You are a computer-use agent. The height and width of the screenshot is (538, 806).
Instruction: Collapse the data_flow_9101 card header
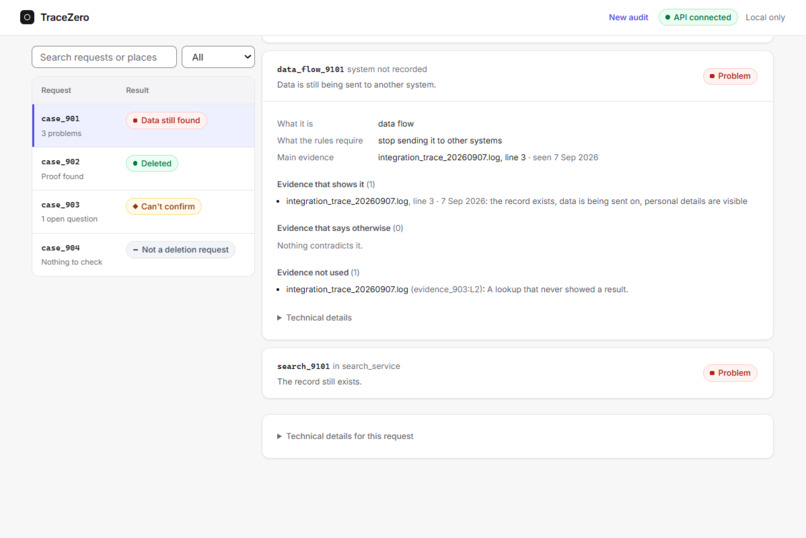[x=517, y=76]
